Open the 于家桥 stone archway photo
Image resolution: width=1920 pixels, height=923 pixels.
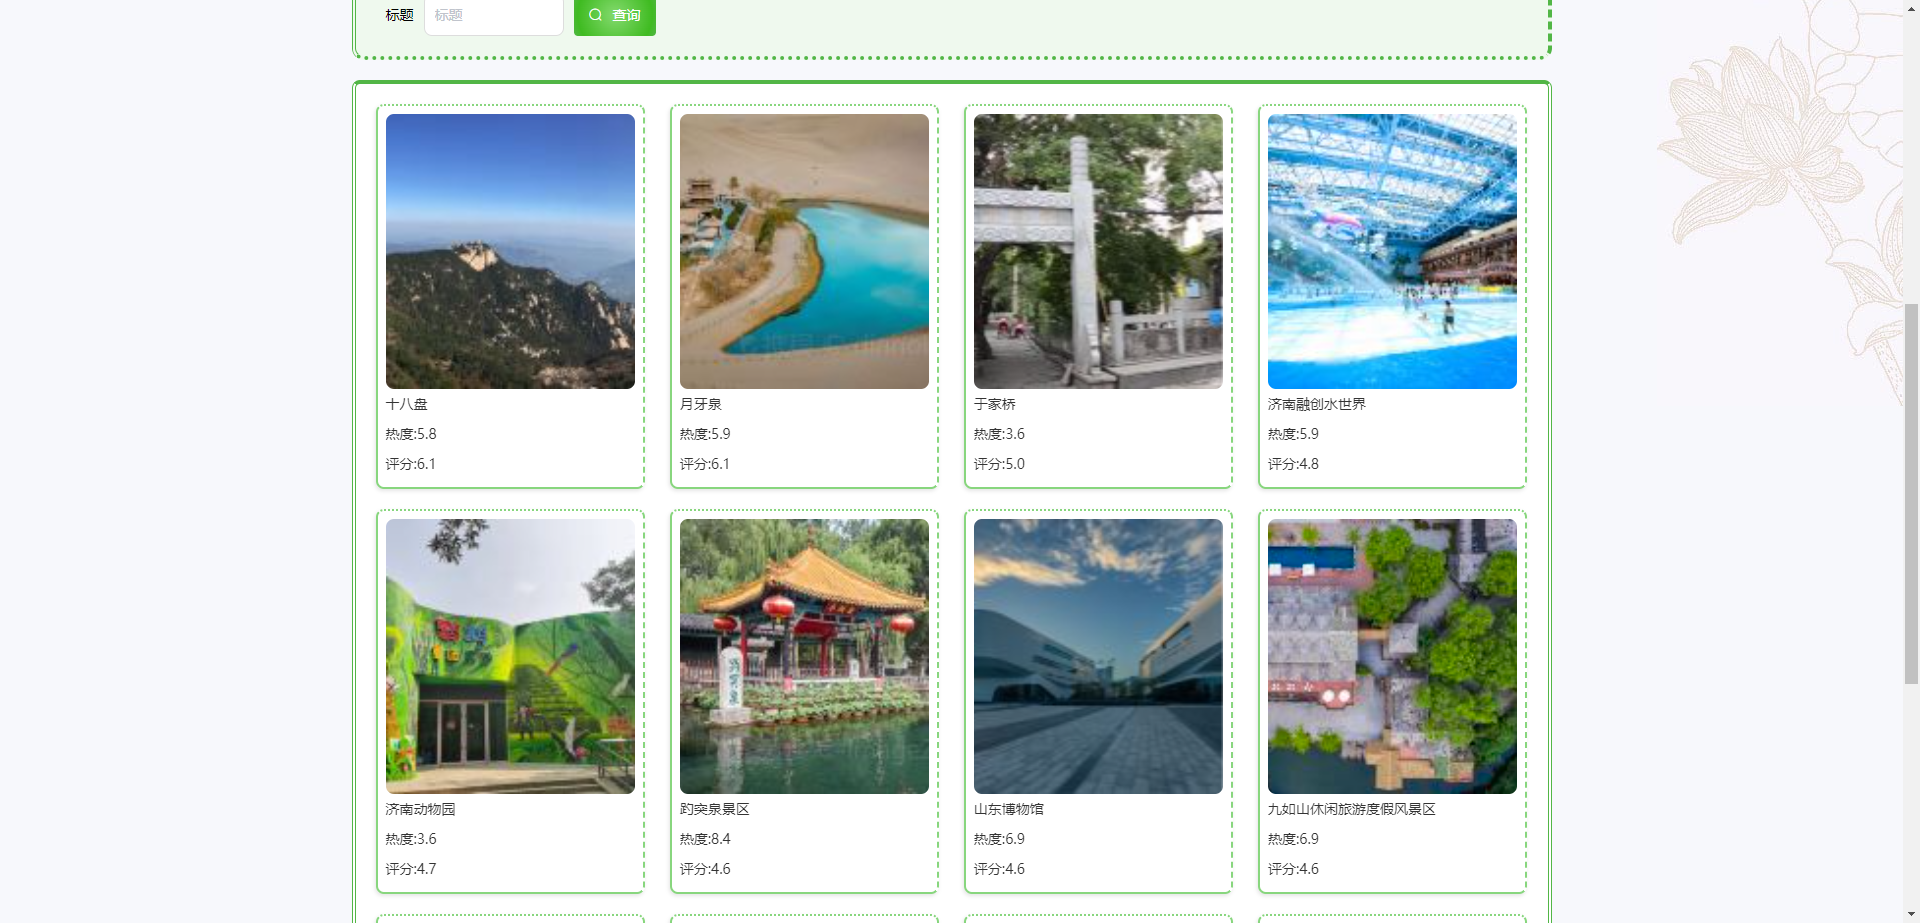pos(1098,251)
